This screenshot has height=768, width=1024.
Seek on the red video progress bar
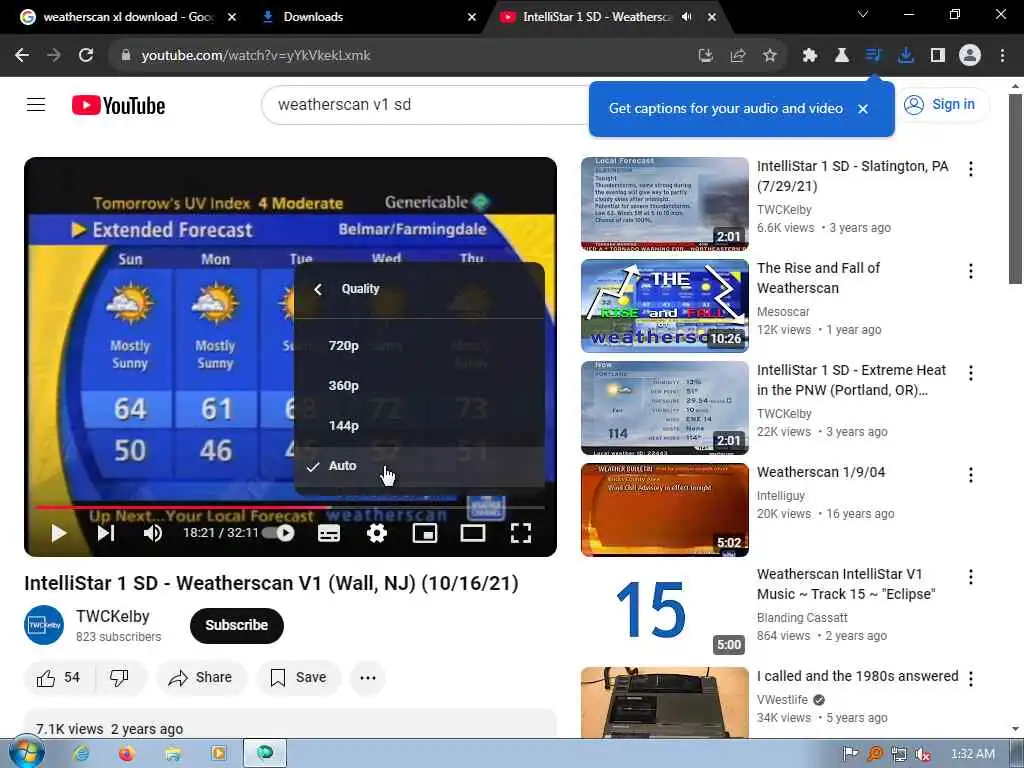(x=290, y=507)
